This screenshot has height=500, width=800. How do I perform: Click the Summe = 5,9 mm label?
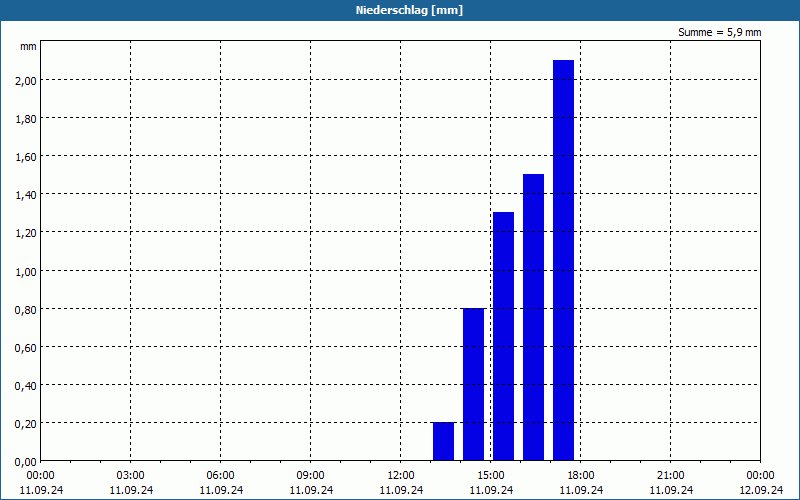pos(719,32)
